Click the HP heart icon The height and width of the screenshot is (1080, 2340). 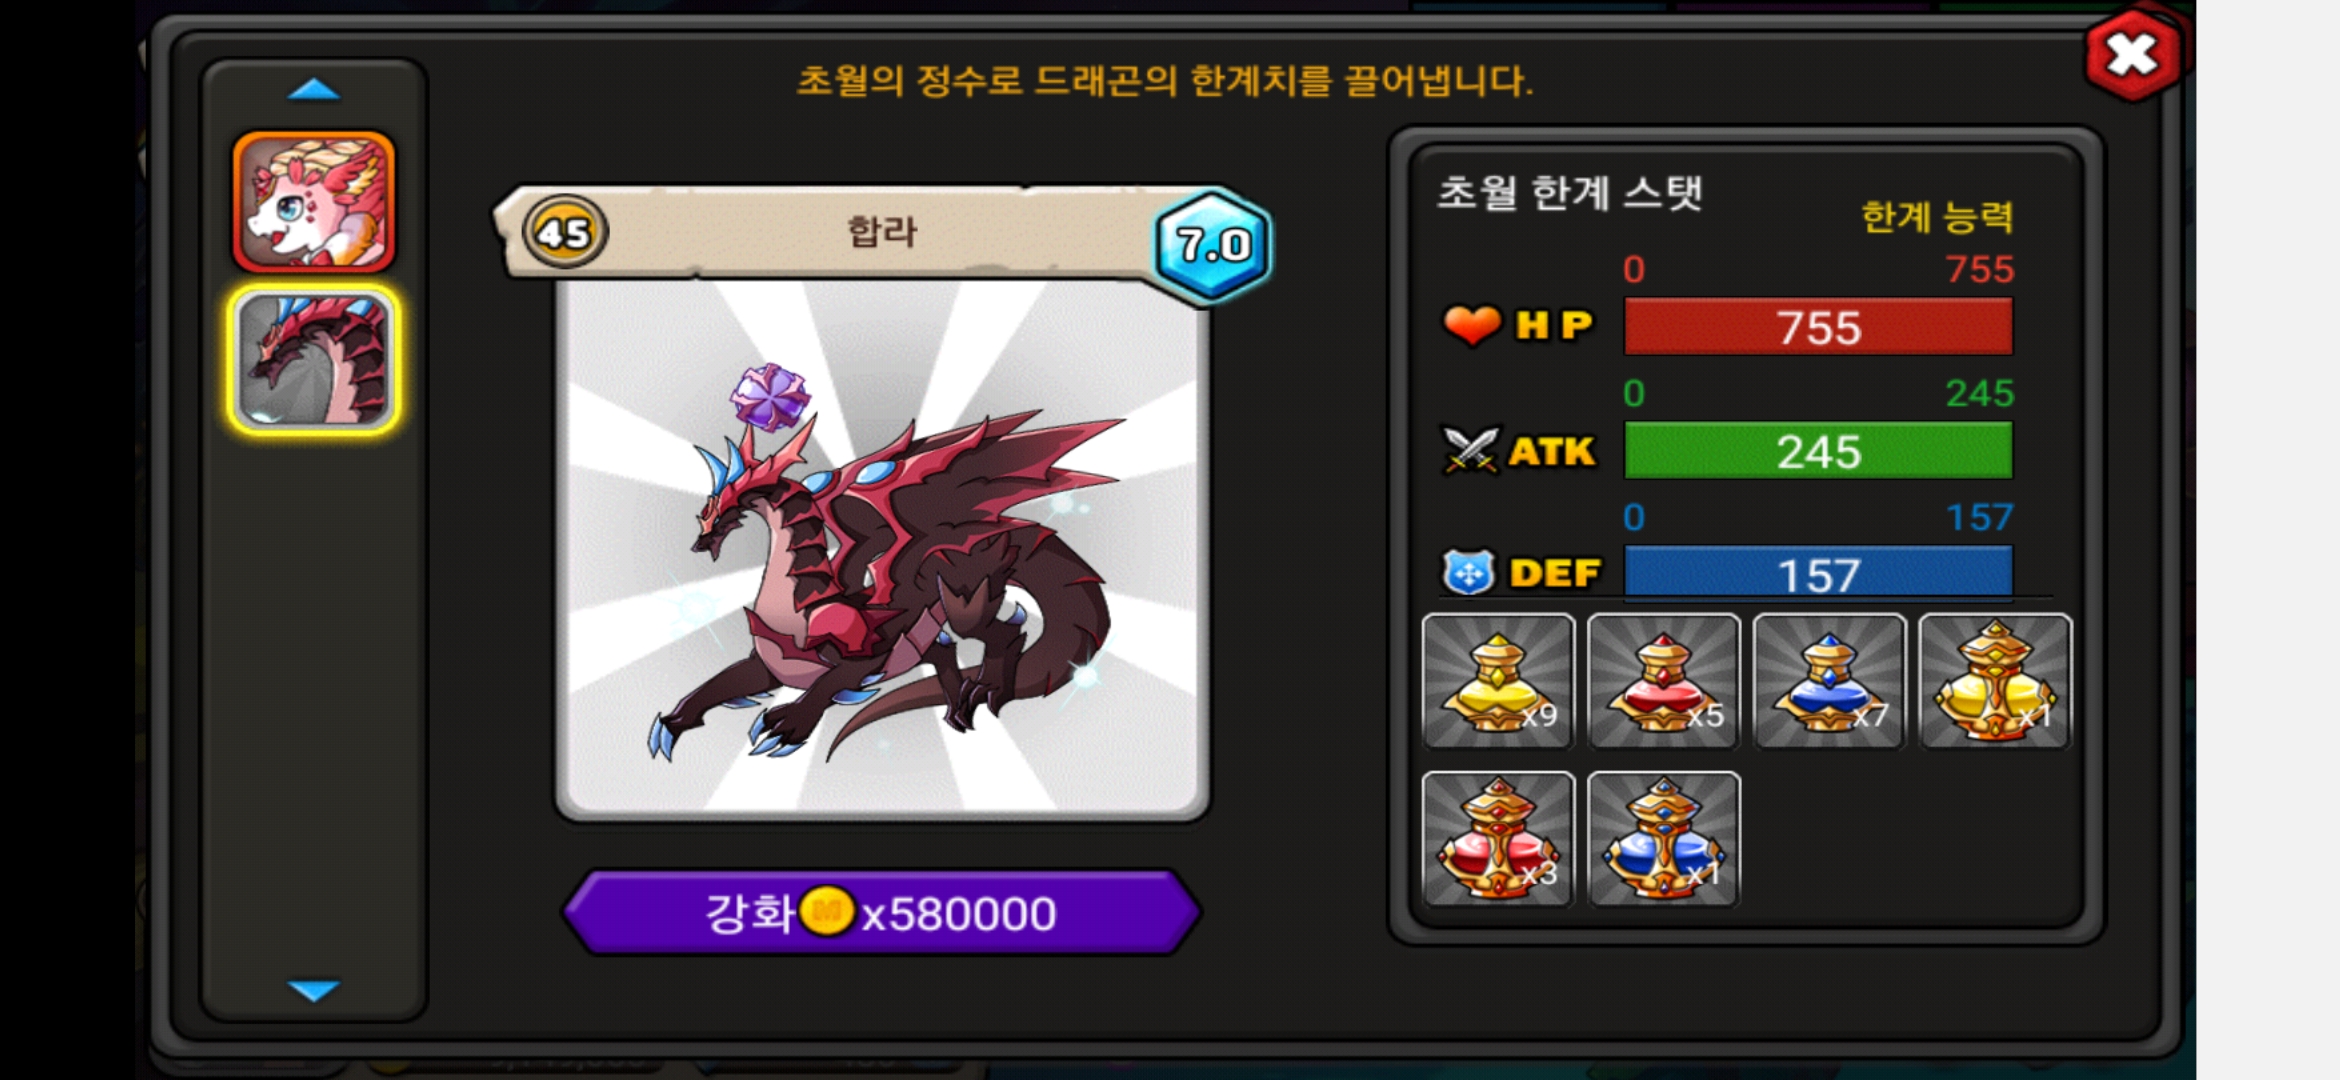click(1472, 325)
